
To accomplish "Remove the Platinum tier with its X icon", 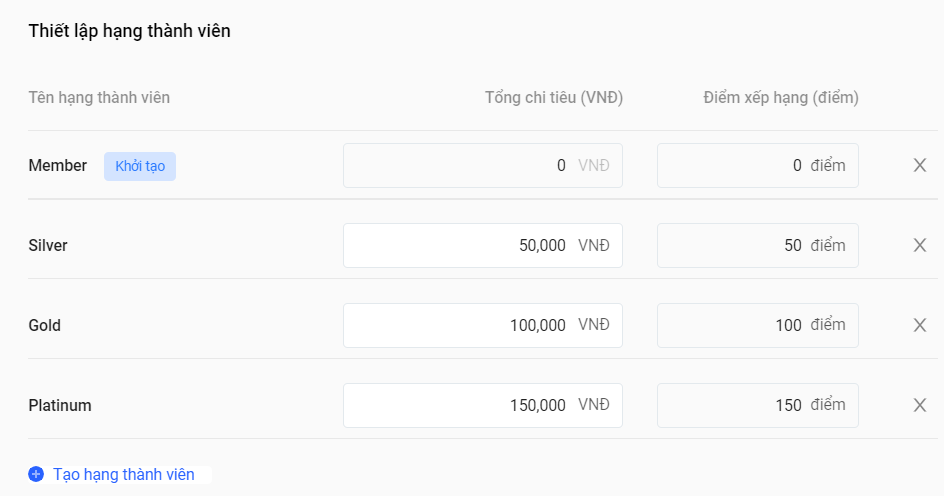I will click(919, 406).
